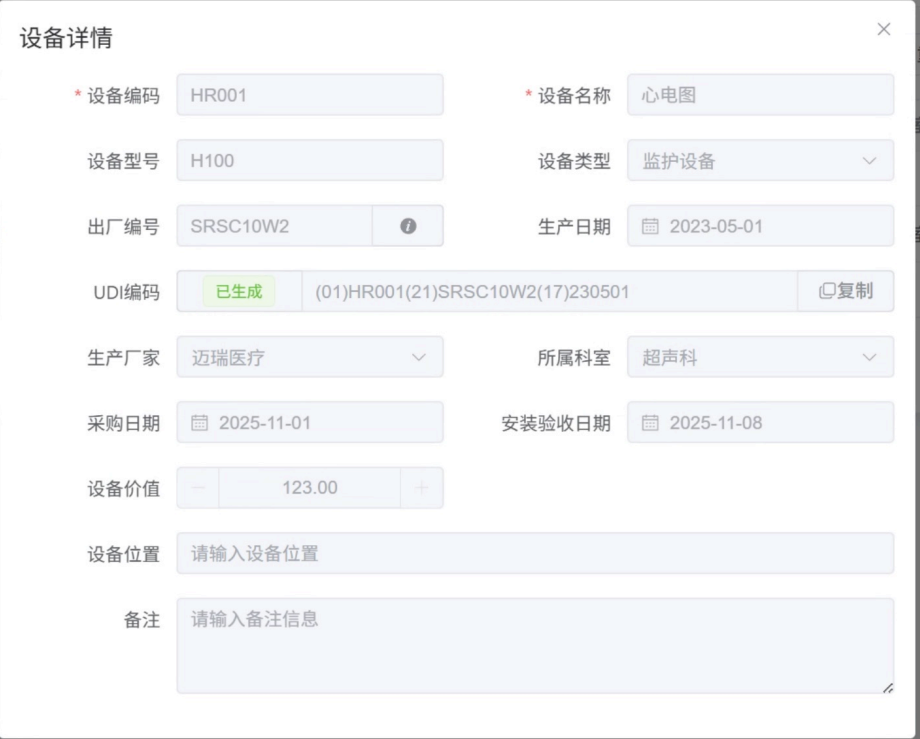Viewport: 920px width, 739px height.
Task: Close the 设备详情 dialog
Action: pyautogui.click(x=883, y=30)
